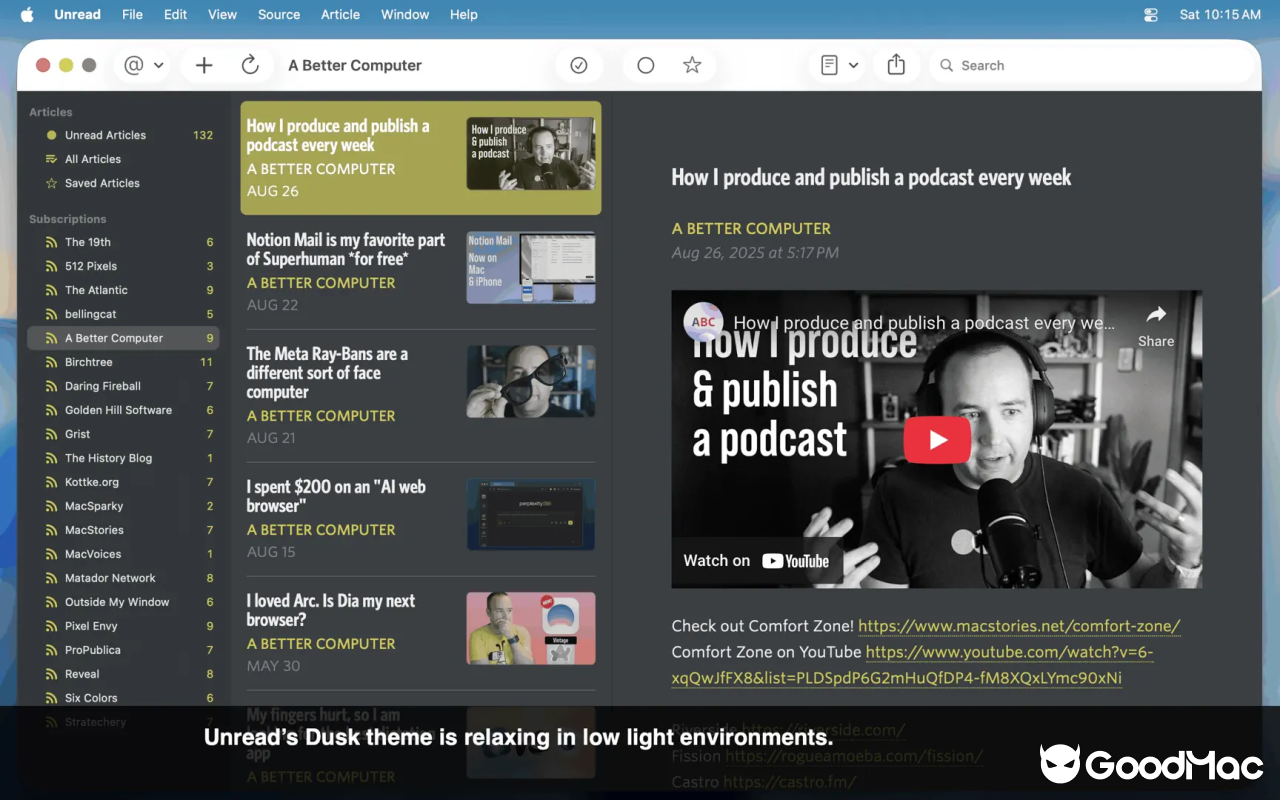Select the 'I spent $200 on an AI web browser' article
The width and height of the screenshot is (1280, 800).
421,519
